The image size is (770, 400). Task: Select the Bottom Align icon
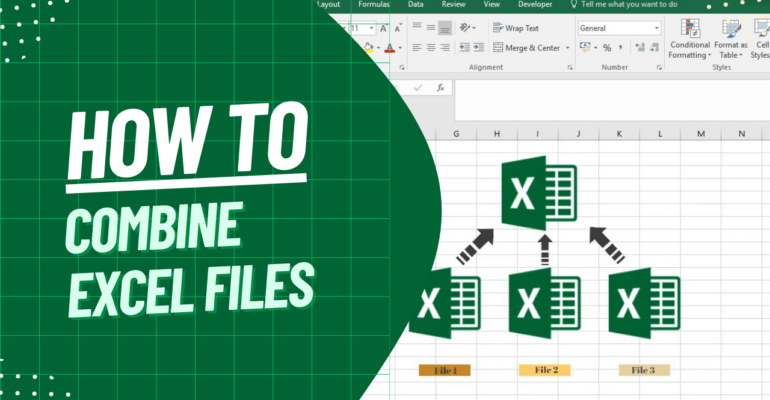pyautogui.click(x=445, y=28)
